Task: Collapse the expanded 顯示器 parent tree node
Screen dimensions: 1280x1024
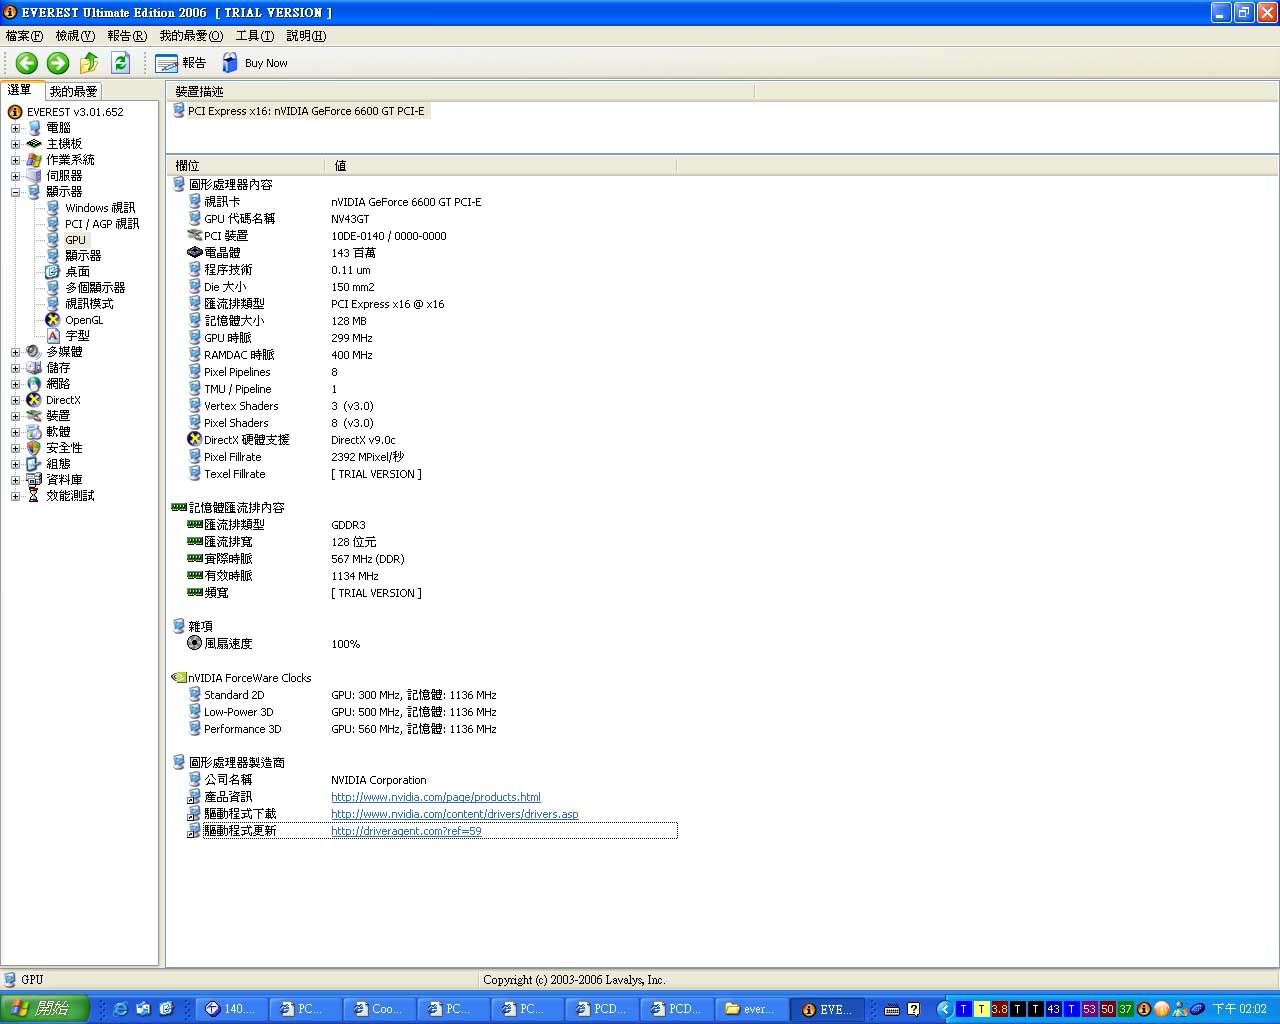Action: [x=15, y=192]
